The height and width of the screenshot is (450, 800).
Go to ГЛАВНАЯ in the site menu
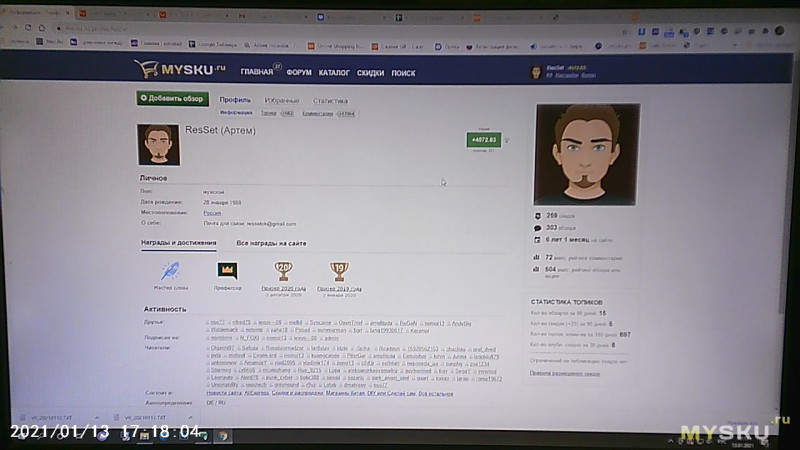257,72
